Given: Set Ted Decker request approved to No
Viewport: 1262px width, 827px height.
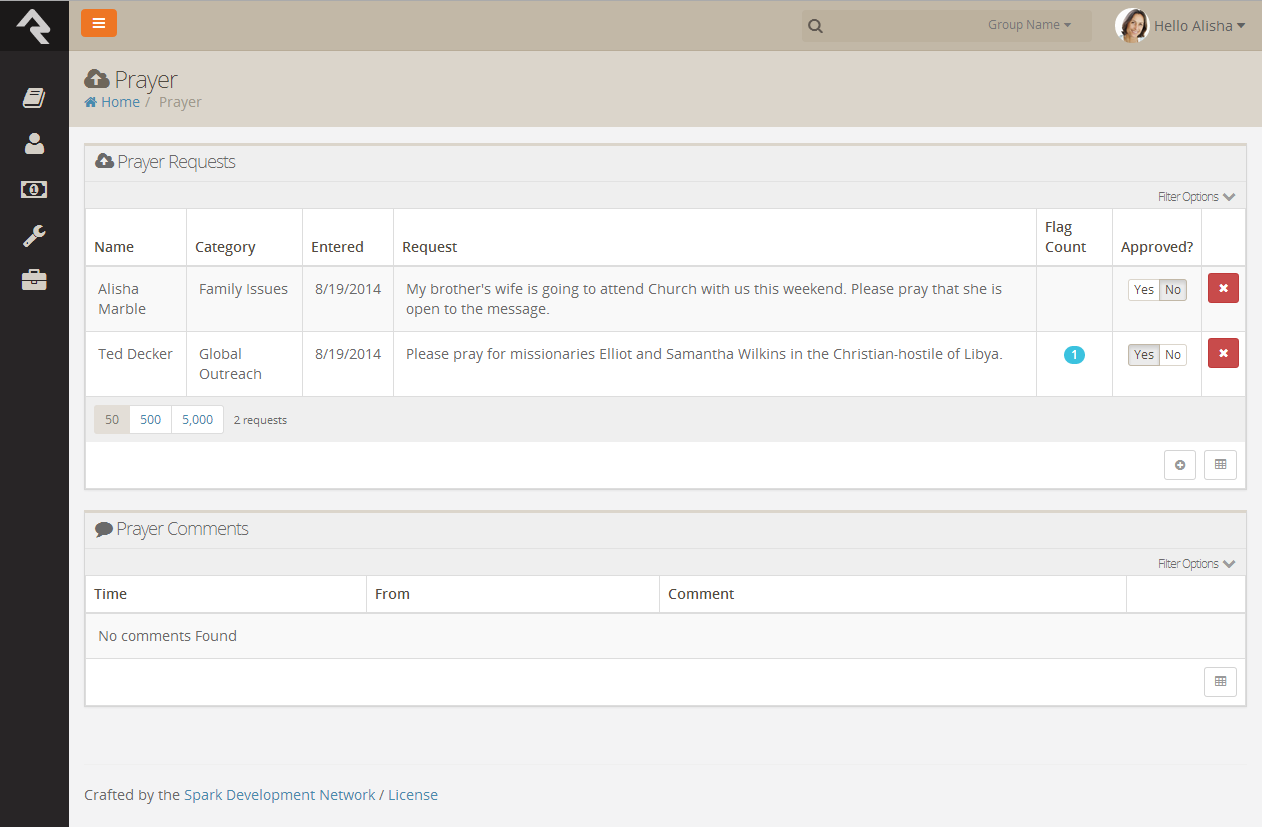Looking at the screenshot, I should click(x=1173, y=355).
